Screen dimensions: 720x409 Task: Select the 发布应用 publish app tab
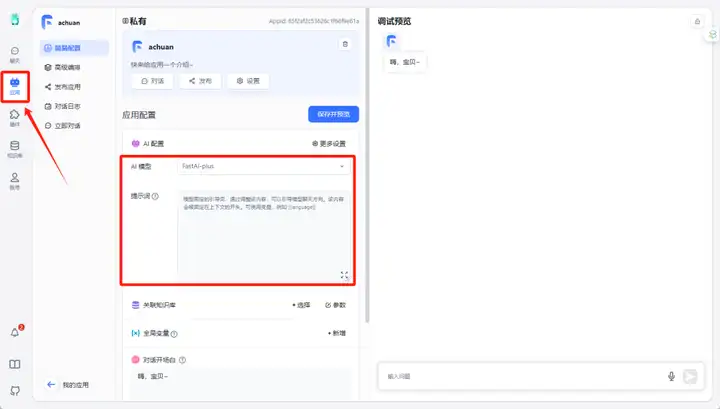[x=74, y=87]
